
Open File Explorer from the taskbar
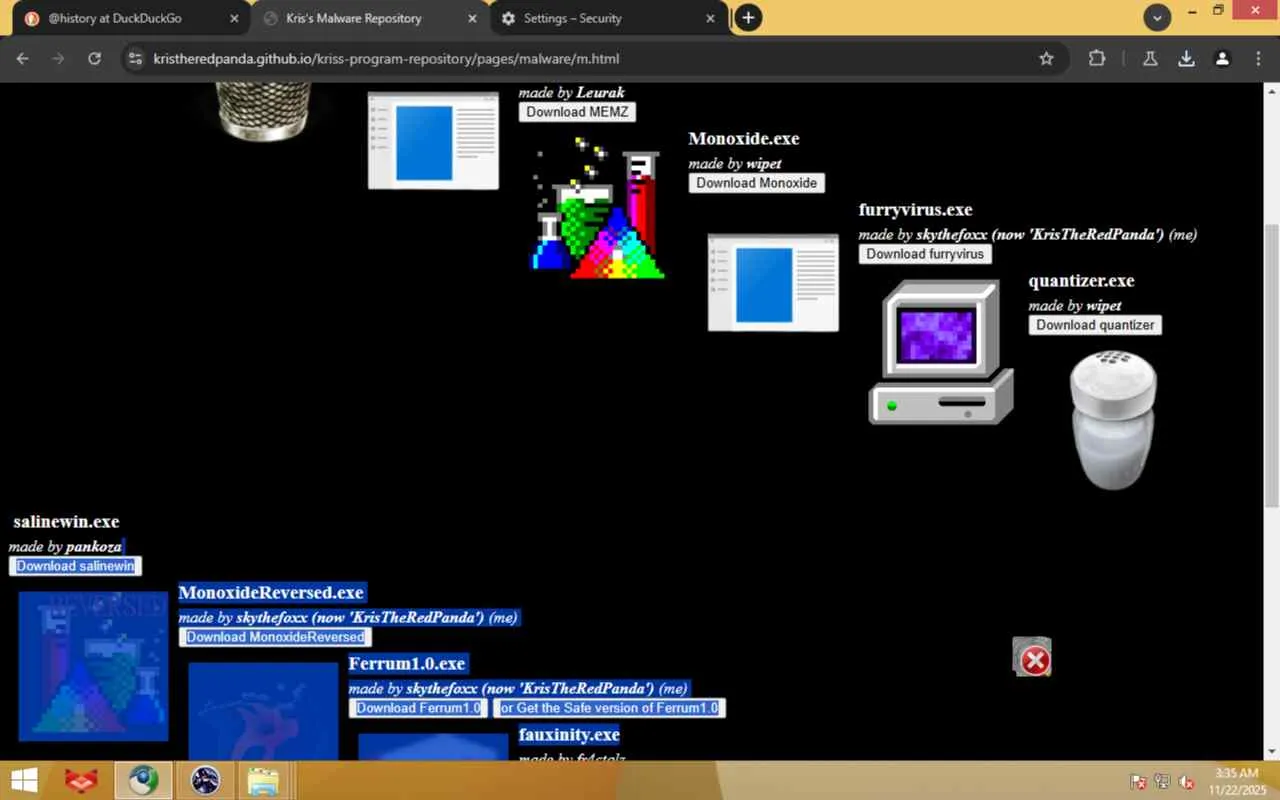coord(263,780)
